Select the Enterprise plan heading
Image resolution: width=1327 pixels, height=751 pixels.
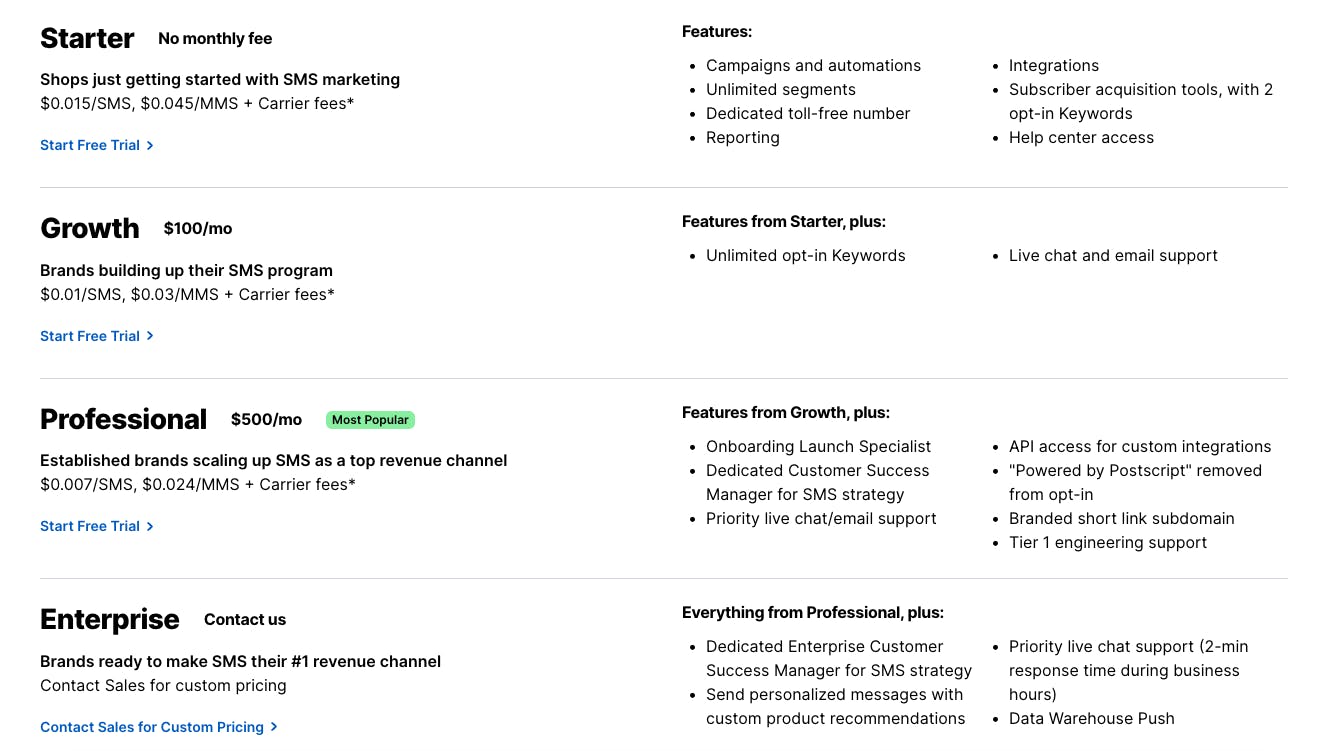click(110, 619)
